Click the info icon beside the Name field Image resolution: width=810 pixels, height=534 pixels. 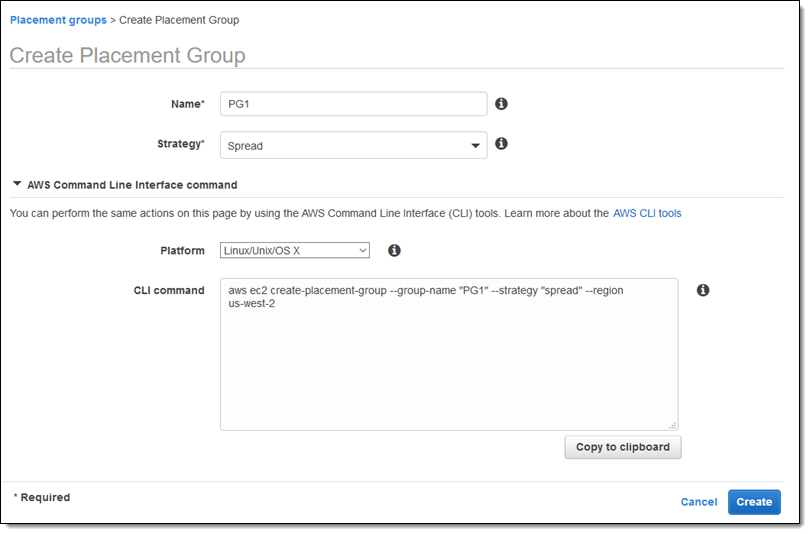pyautogui.click(x=502, y=104)
